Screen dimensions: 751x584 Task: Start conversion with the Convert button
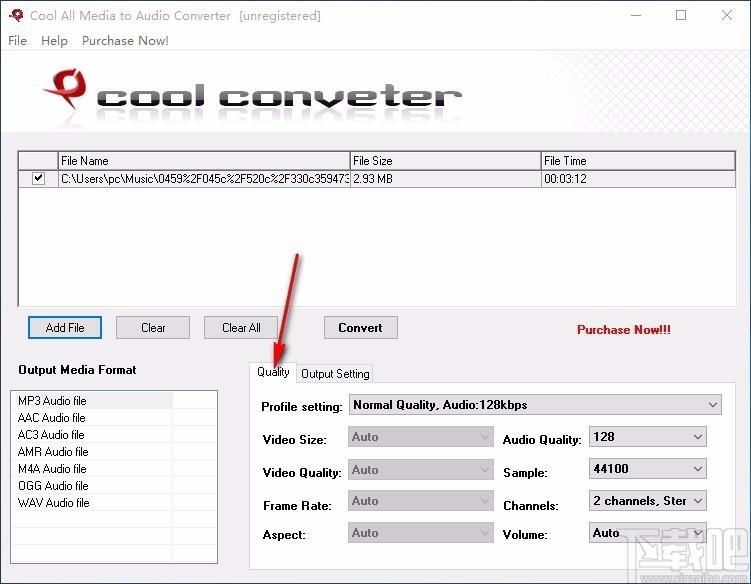point(361,328)
